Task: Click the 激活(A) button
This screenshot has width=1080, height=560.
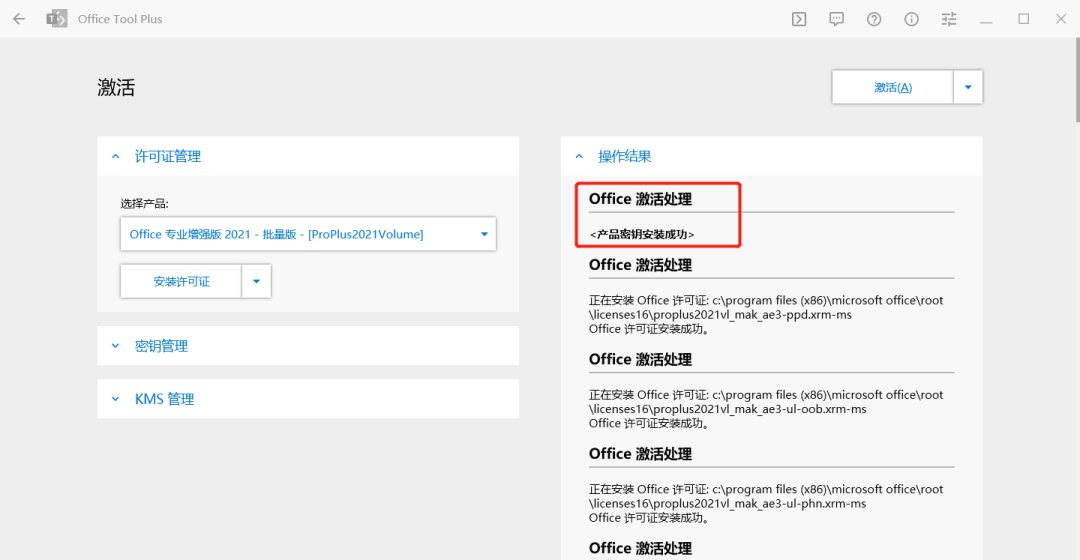Action: (893, 87)
